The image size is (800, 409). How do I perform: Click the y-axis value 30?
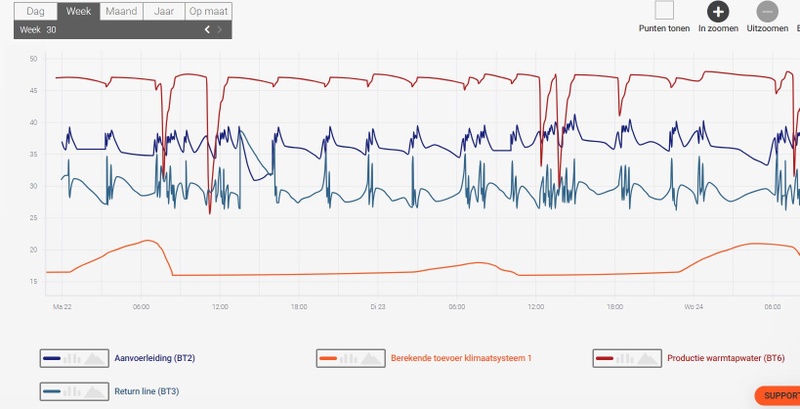(x=34, y=186)
